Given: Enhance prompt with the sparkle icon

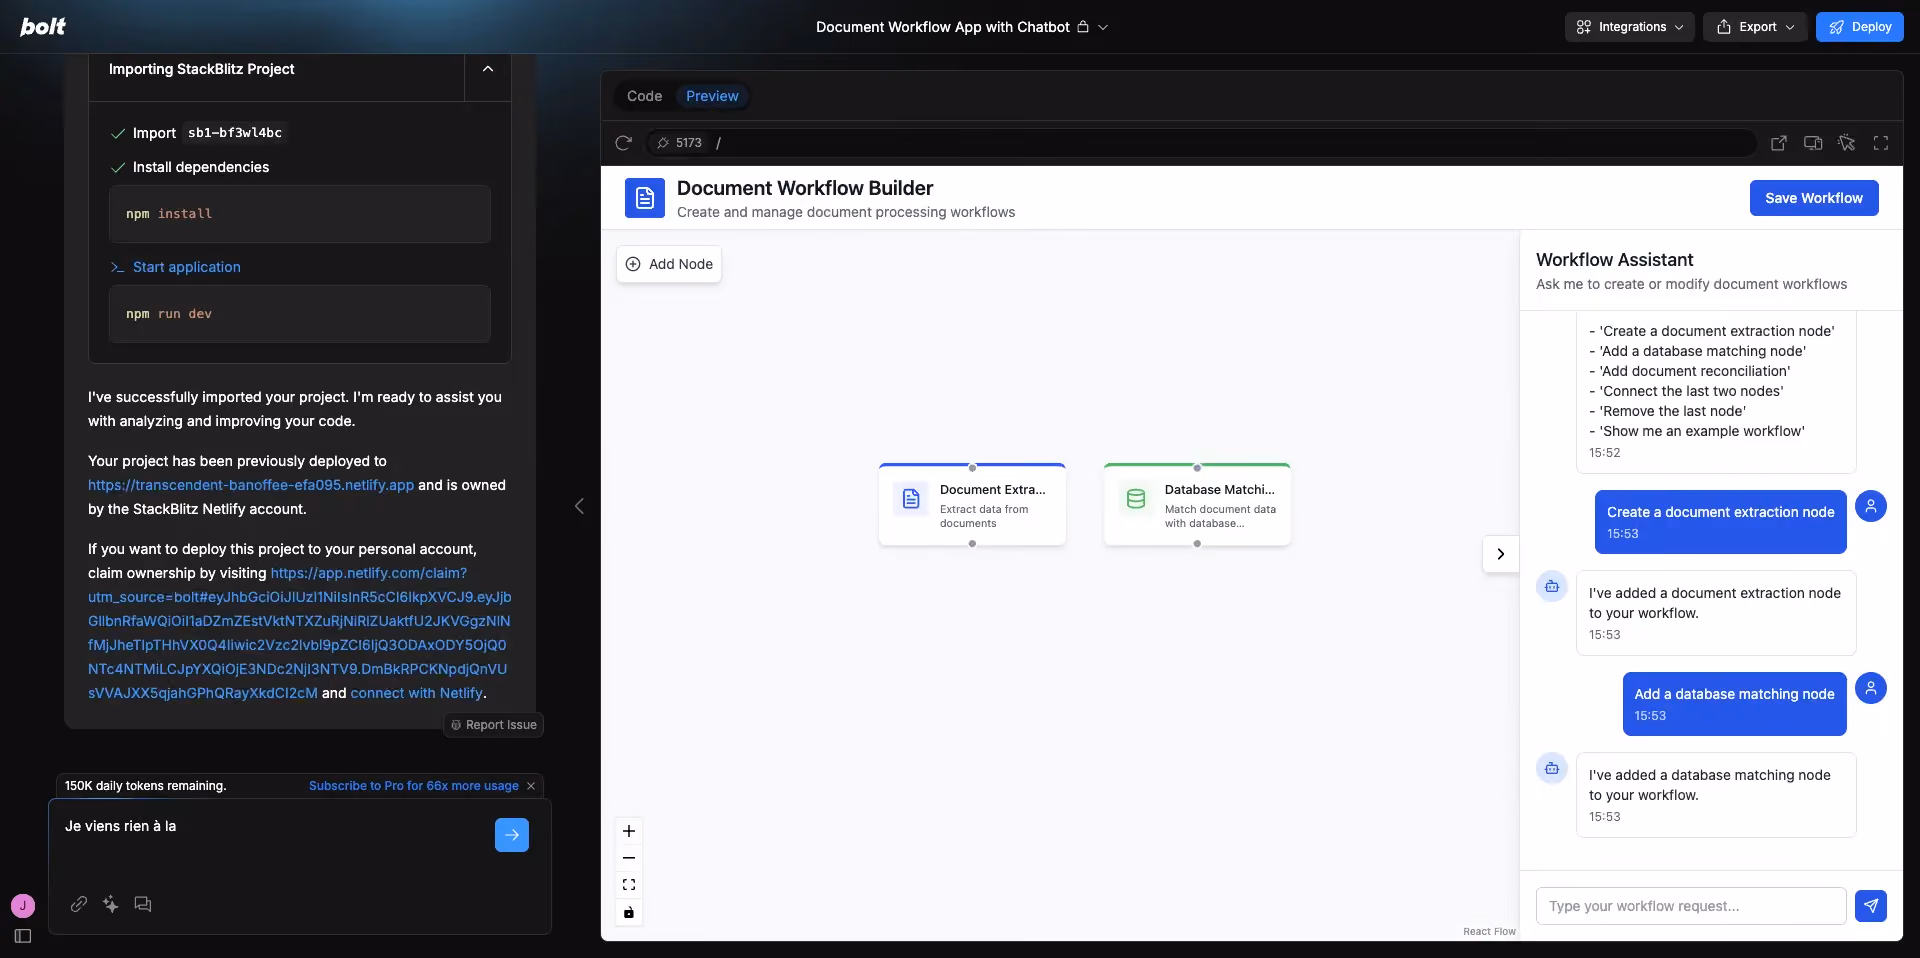Looking at the screenshot, I should pyautogui.click(x=111, y=904).
